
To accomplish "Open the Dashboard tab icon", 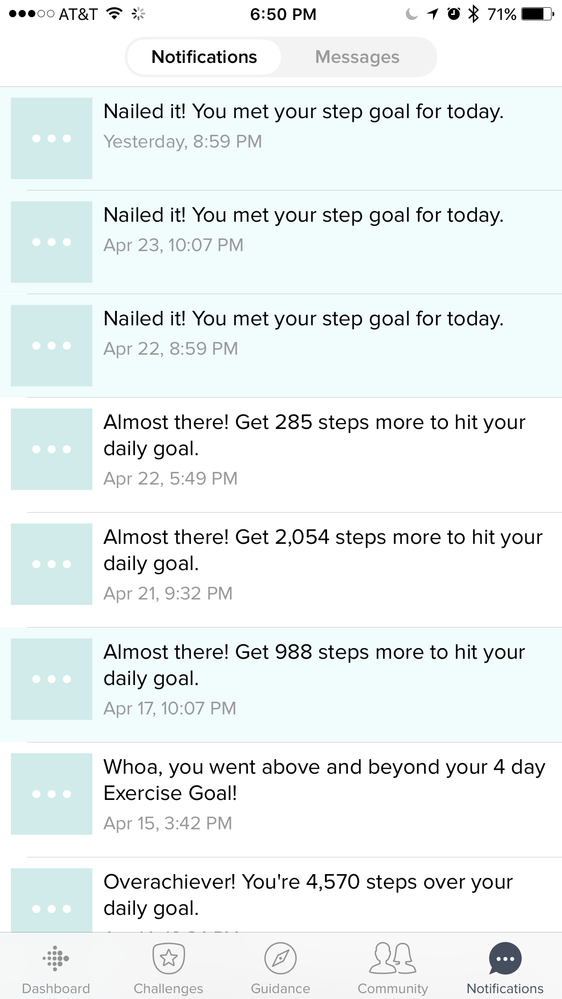I will click(x=55, y=958).
